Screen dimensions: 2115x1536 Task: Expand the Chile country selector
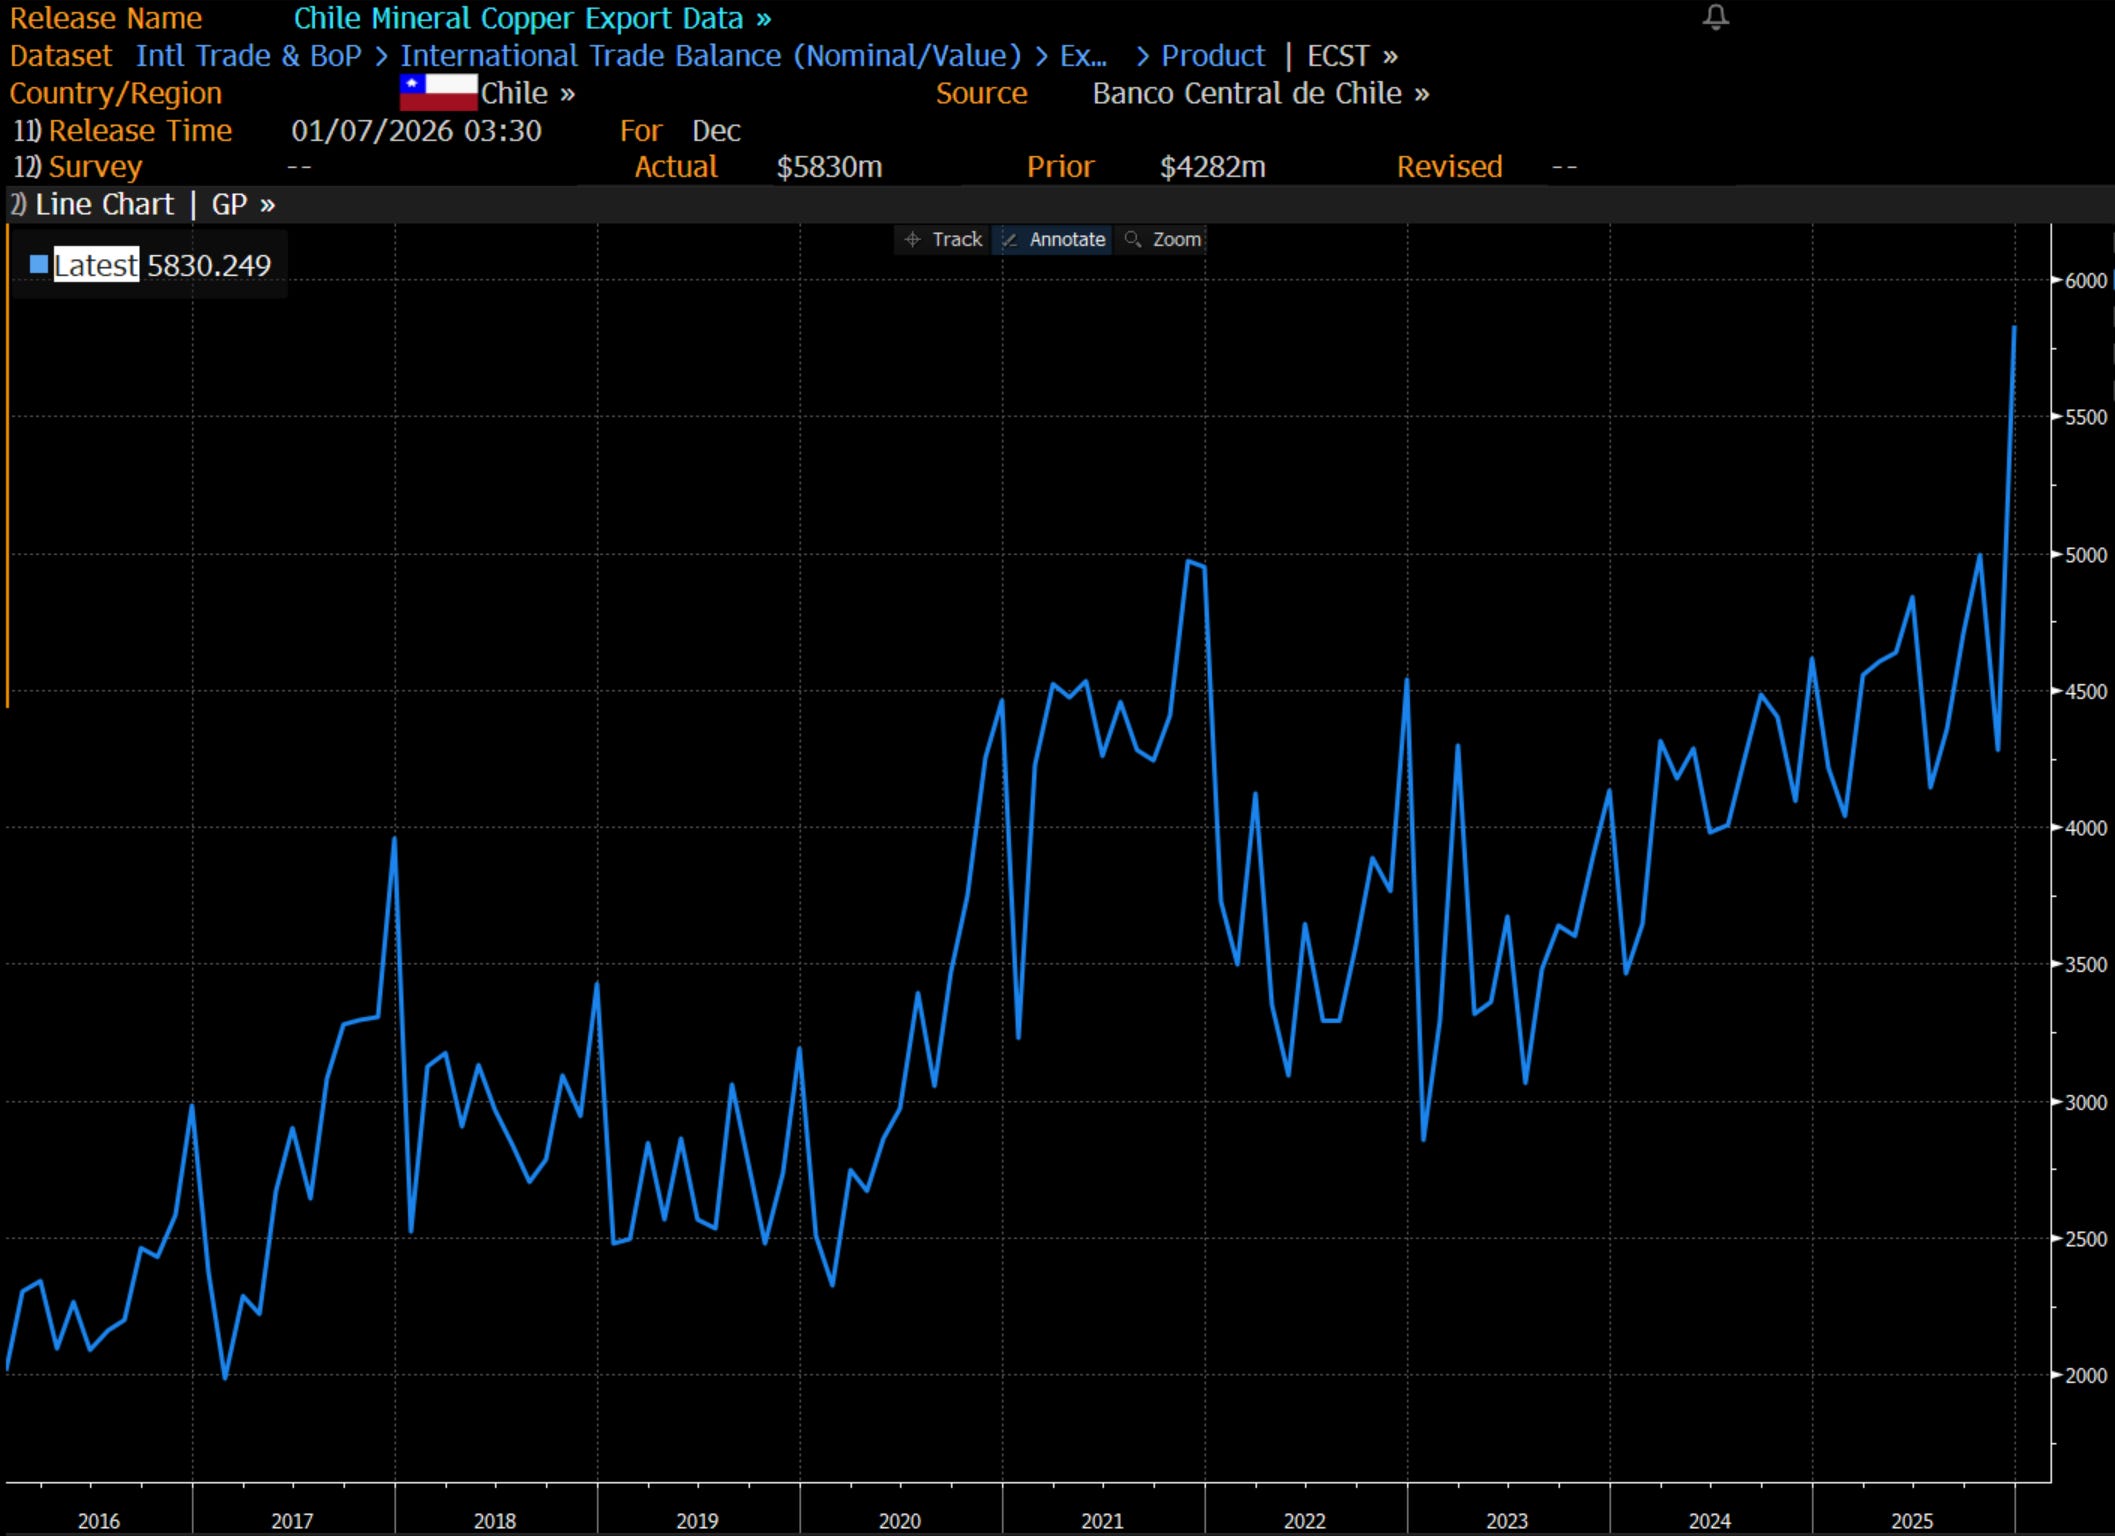click(x=527, y=93)
